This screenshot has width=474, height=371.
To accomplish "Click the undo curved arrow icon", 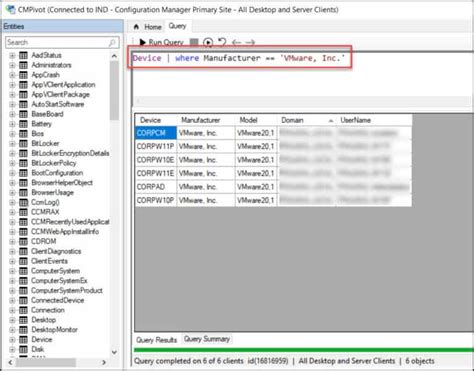I will coord(222,42).
